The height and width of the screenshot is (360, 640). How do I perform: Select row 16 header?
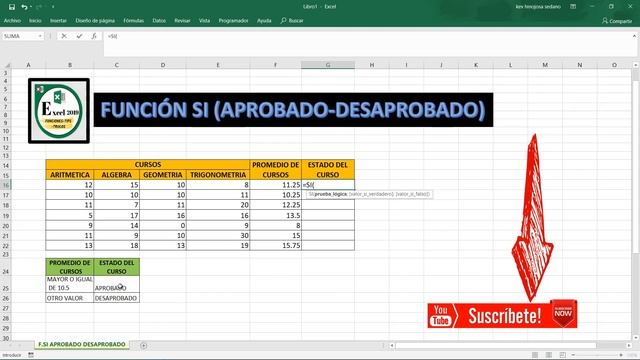point(6,185)
